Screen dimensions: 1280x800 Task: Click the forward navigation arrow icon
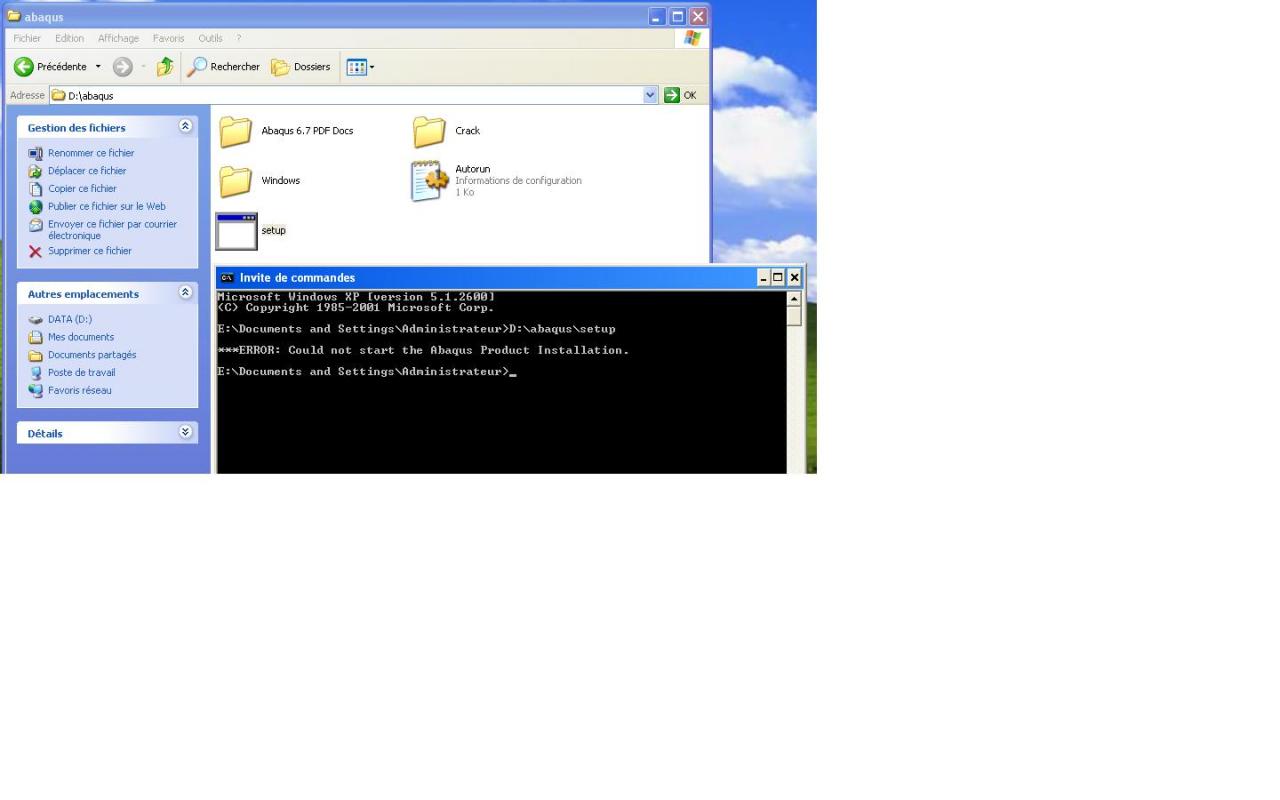point(123,67)
